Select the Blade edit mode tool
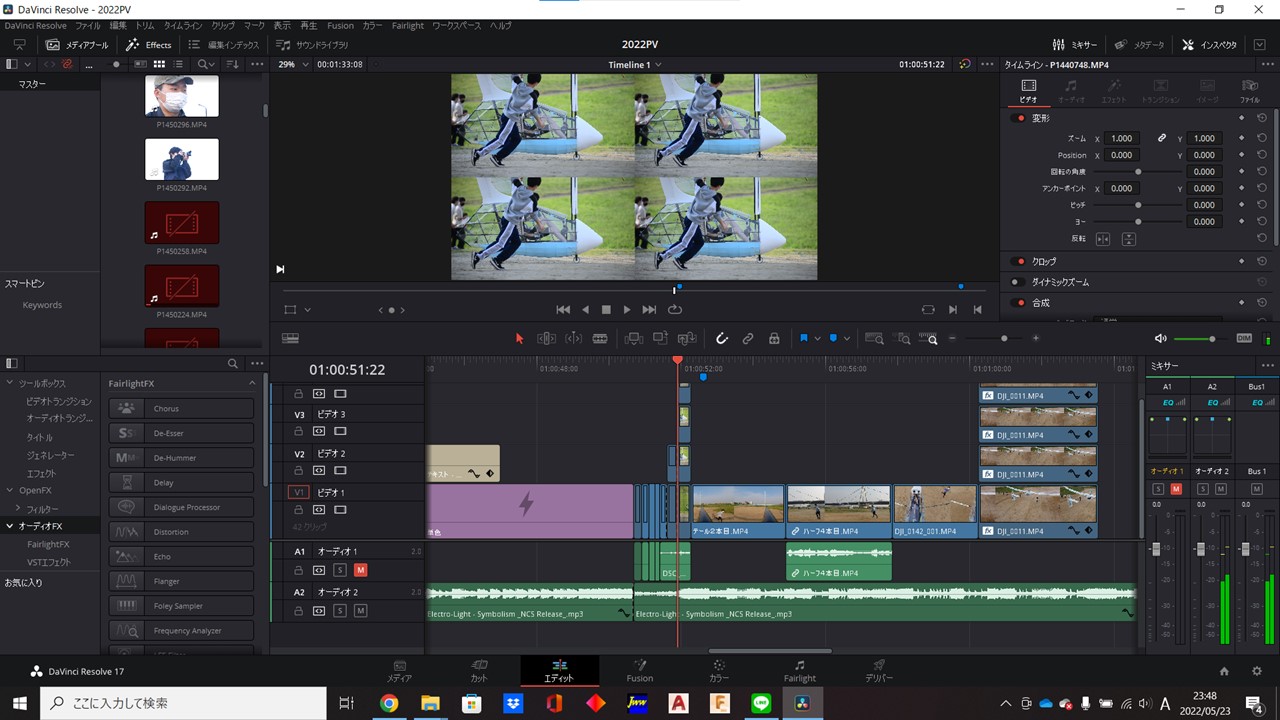Image resolution: width=1280 pixels, height=720 pixels. coord(600,339)
